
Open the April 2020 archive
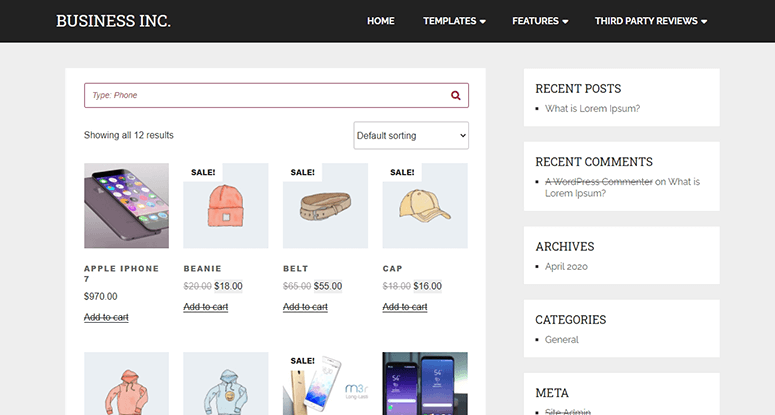(566, 267)
